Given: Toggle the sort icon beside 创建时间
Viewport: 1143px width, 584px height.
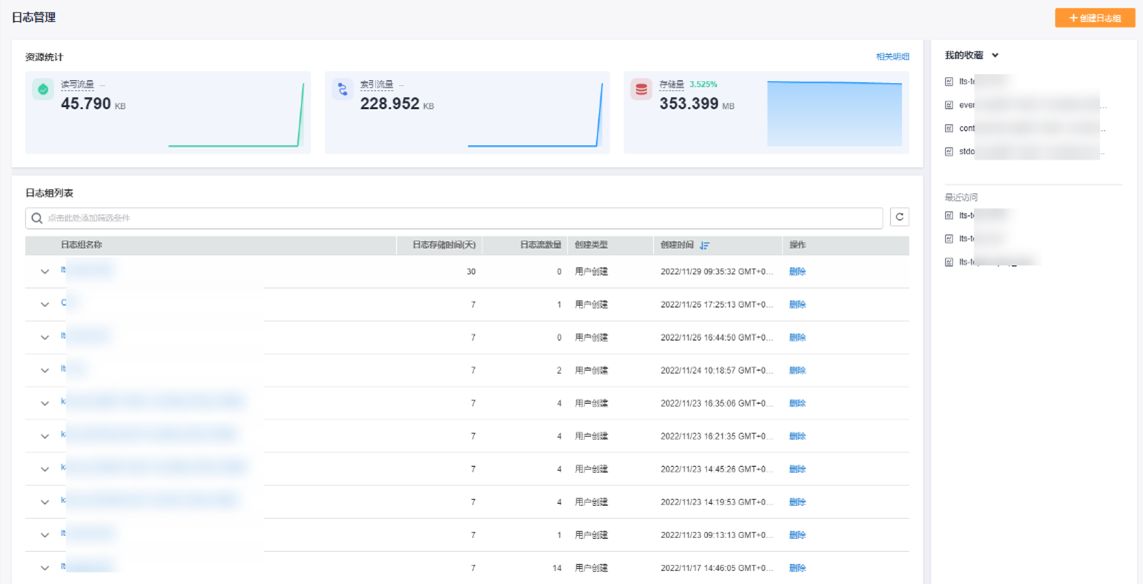Looking at the screenshot, I should coord(705,245).
